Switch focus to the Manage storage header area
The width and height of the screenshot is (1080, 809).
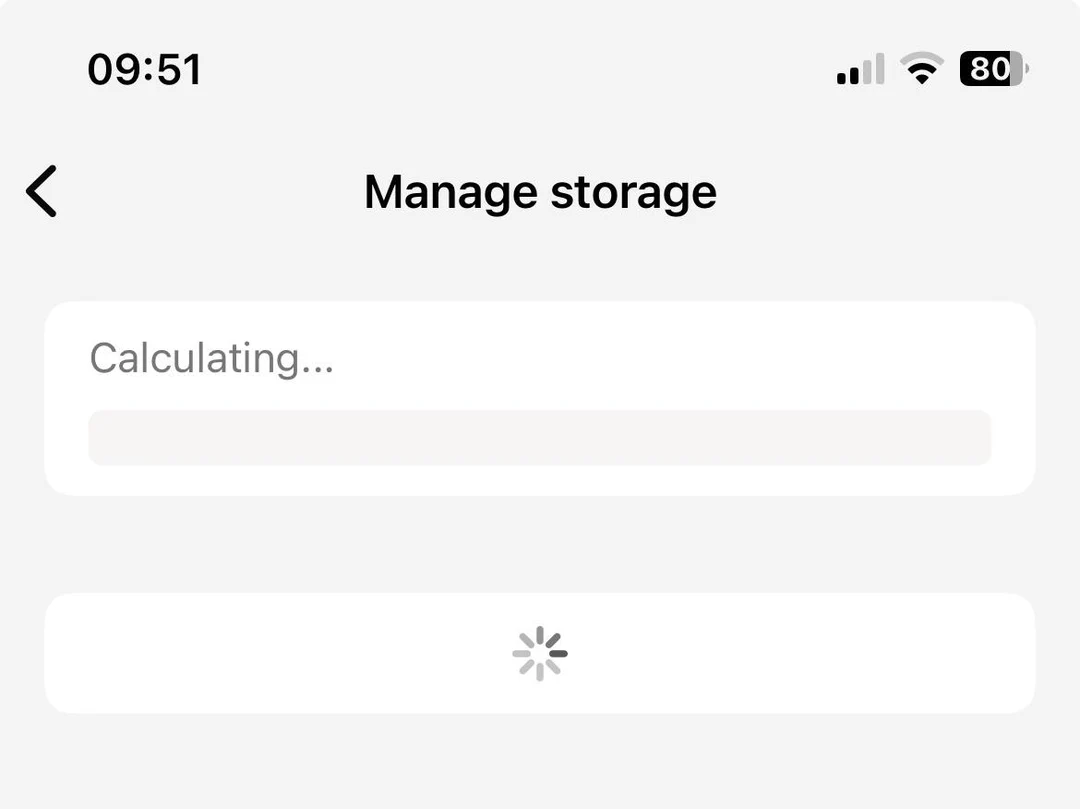[540, 191]
